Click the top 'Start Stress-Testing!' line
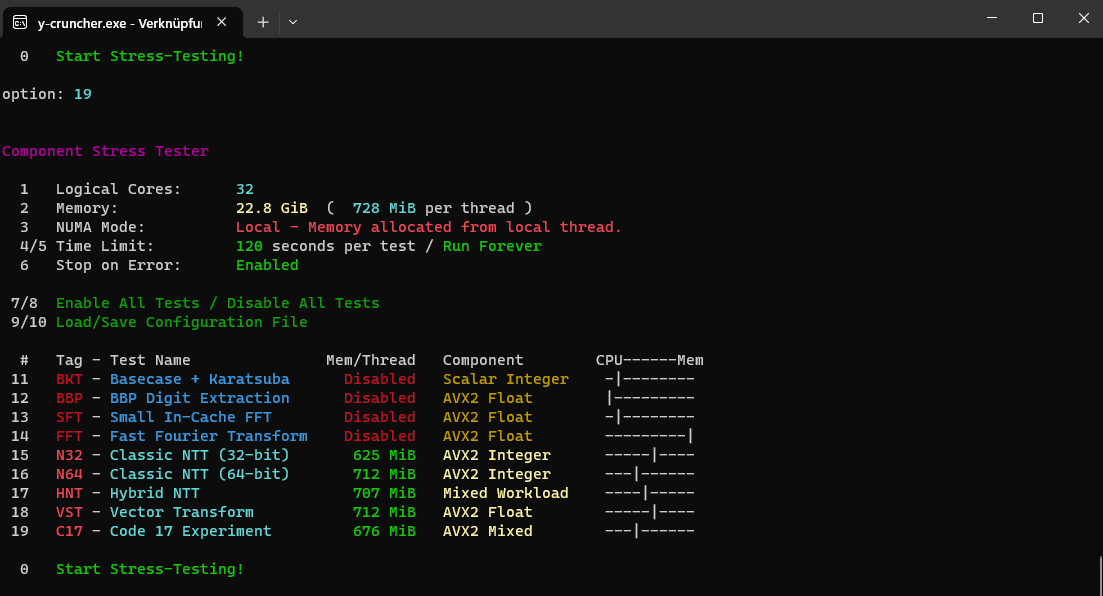The width and height of the screenshot is (1103, 596). (150, 56)
